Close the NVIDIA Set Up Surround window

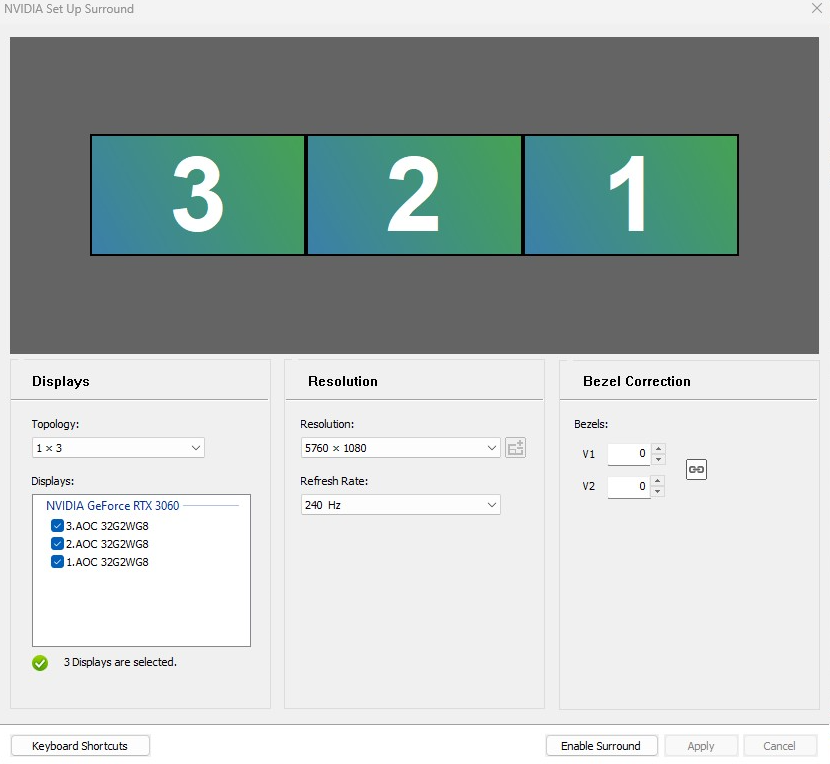(x=817, y=8)
